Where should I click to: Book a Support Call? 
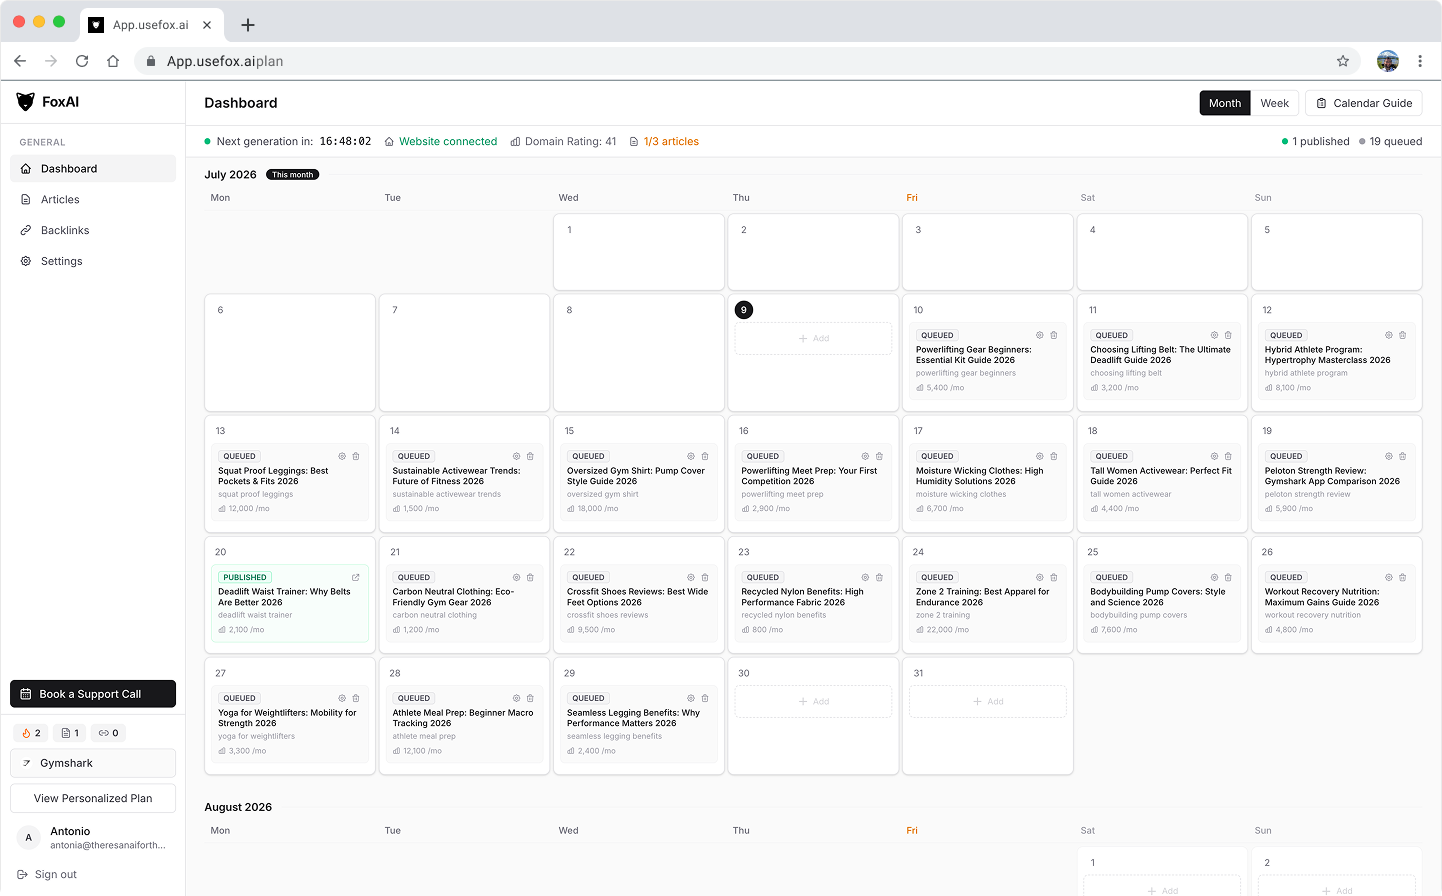coord(93,694)
